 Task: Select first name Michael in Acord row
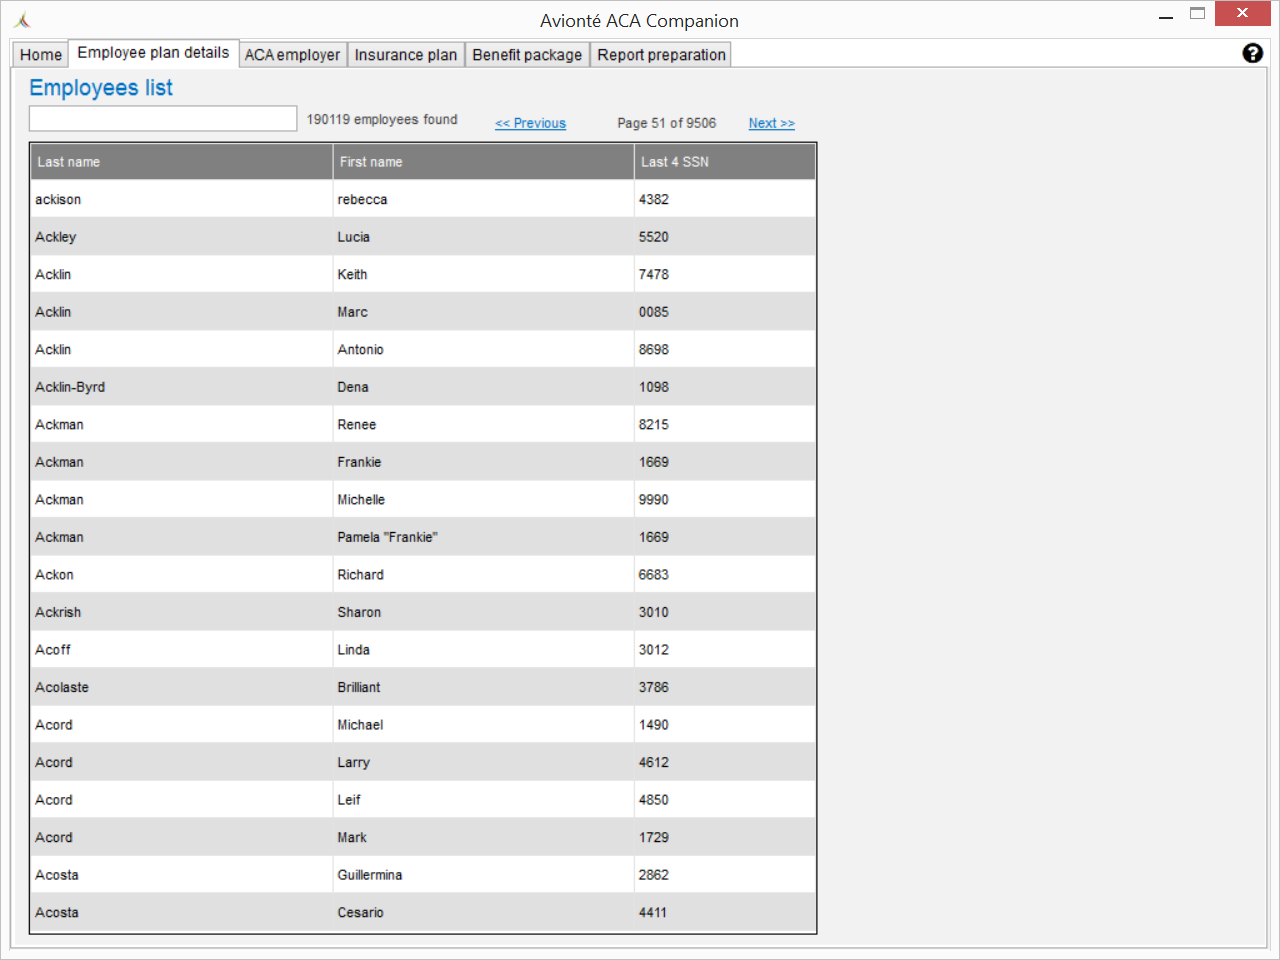click(361, 725)
